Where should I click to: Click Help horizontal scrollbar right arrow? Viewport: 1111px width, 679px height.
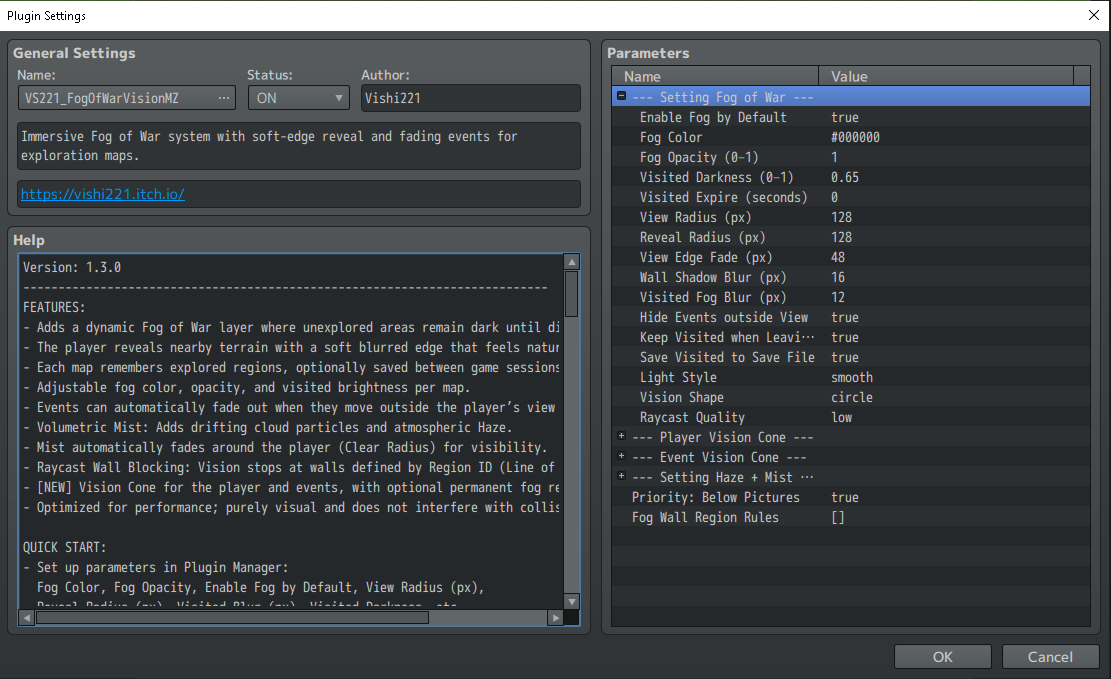click(x=556, y=617)
